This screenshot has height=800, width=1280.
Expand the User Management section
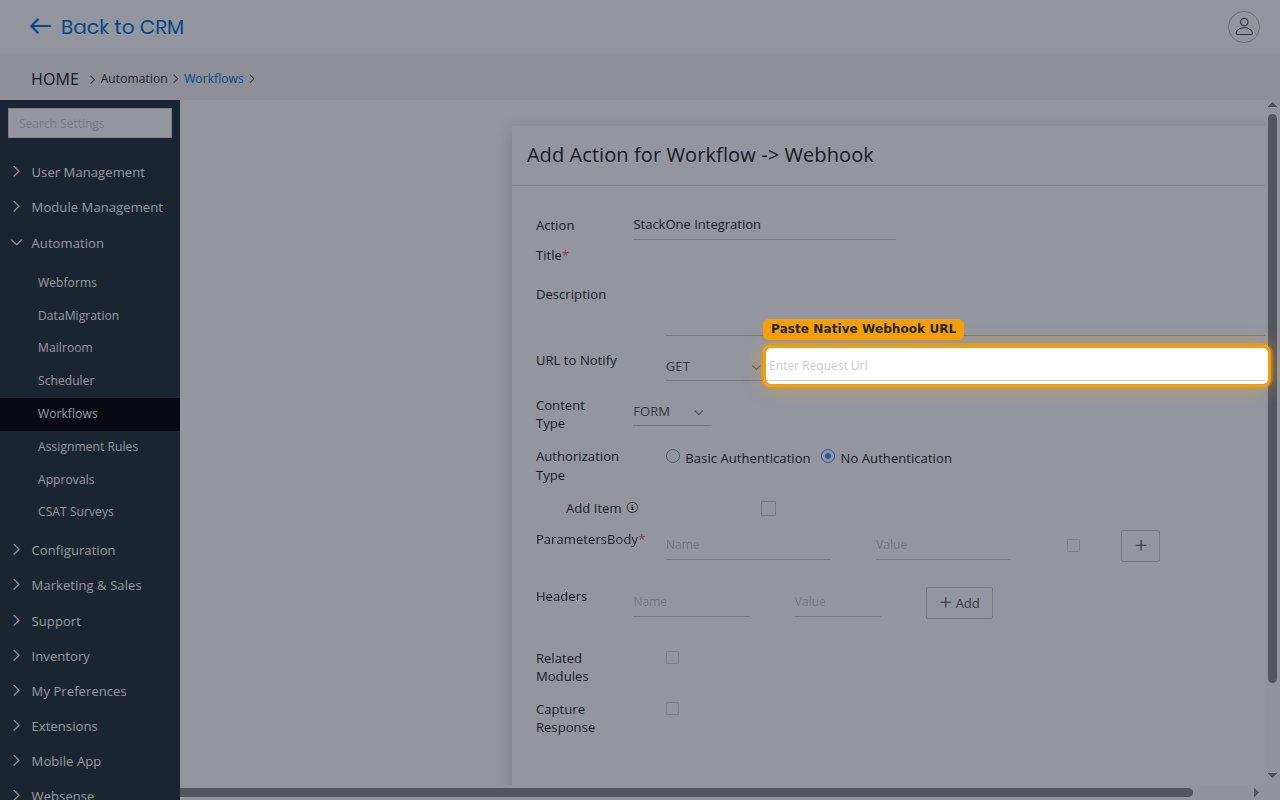pos(90,172)
